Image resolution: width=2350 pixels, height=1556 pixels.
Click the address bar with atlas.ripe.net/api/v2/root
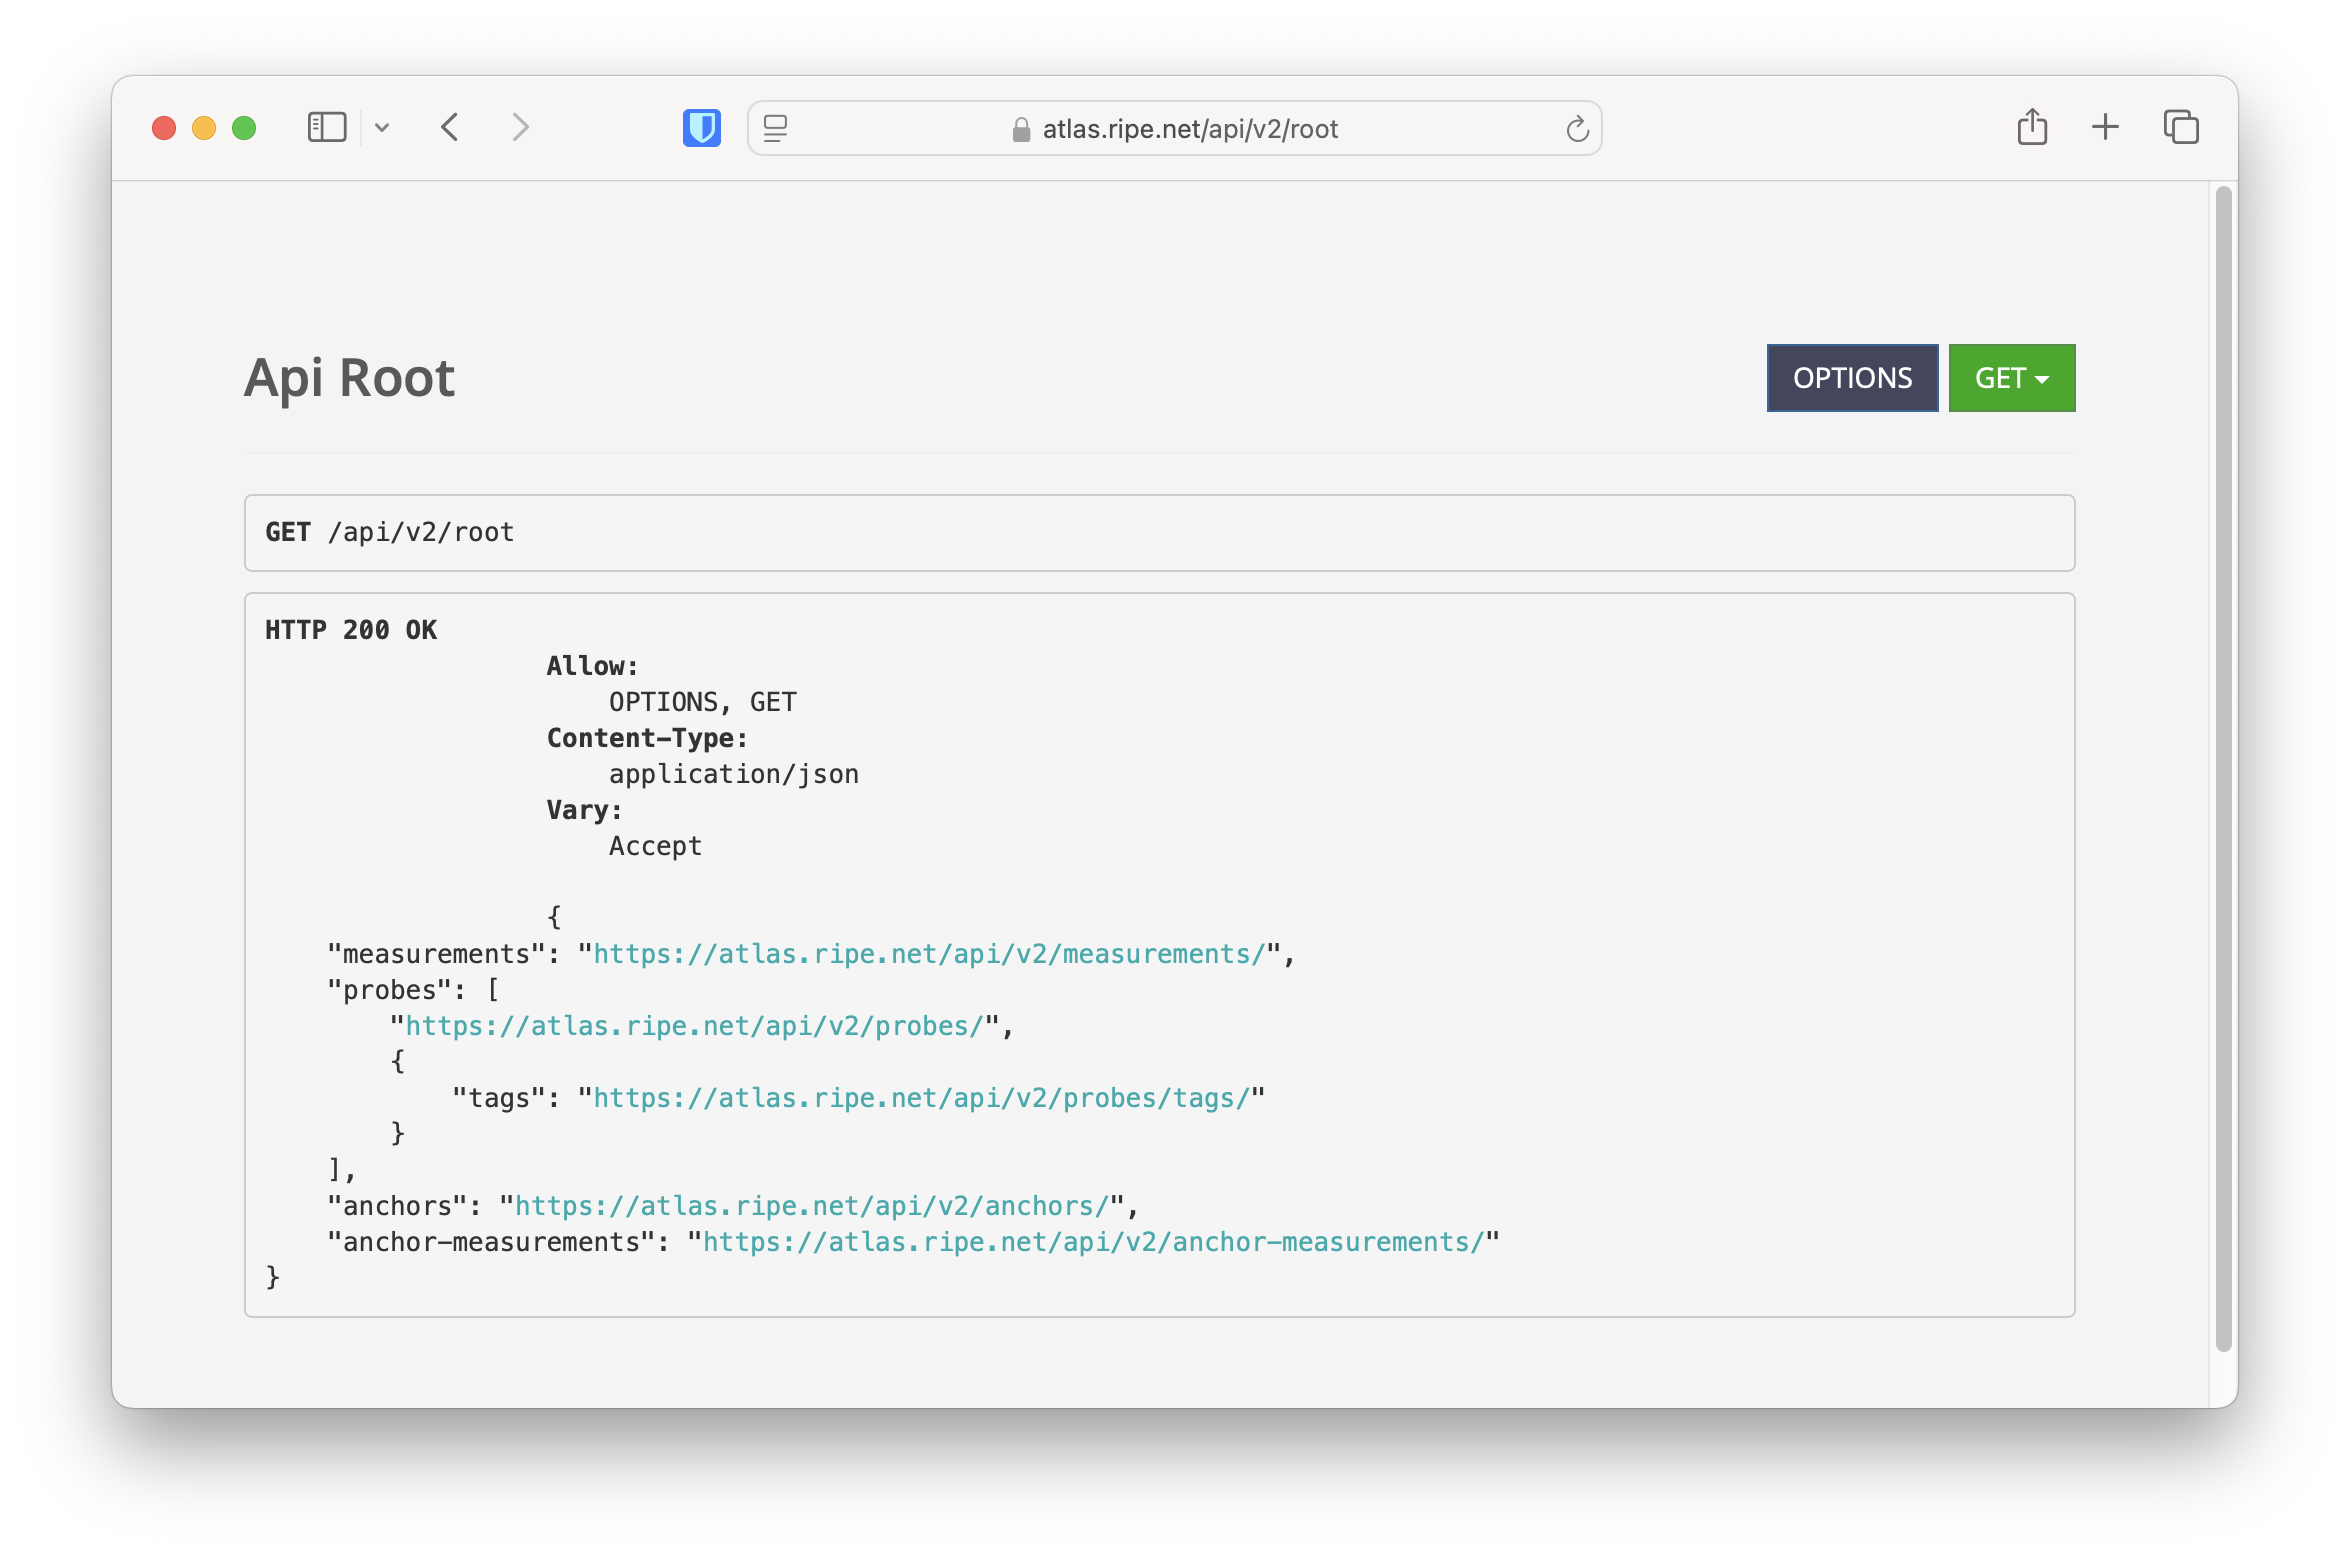point(1175,128)
